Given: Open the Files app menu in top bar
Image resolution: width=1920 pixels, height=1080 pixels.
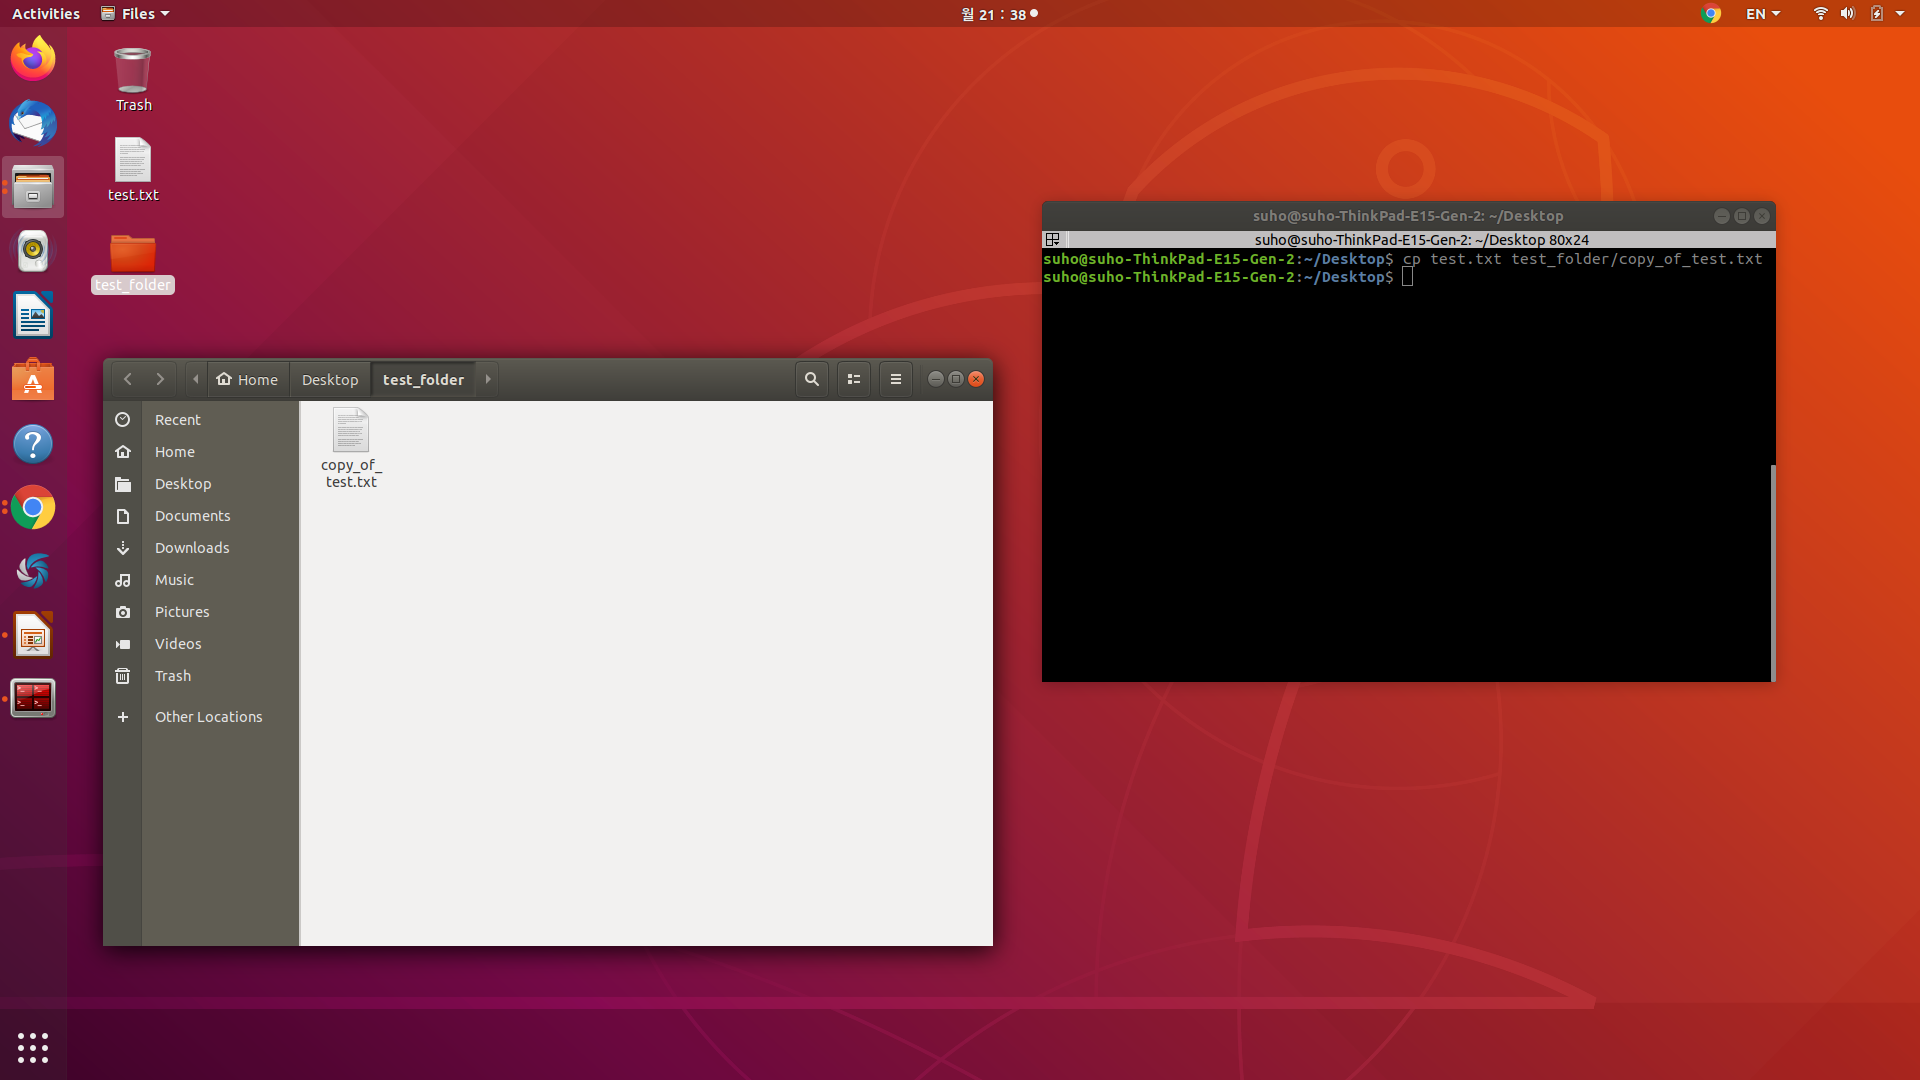Looking at the screenshot, I should click(136, 14).
